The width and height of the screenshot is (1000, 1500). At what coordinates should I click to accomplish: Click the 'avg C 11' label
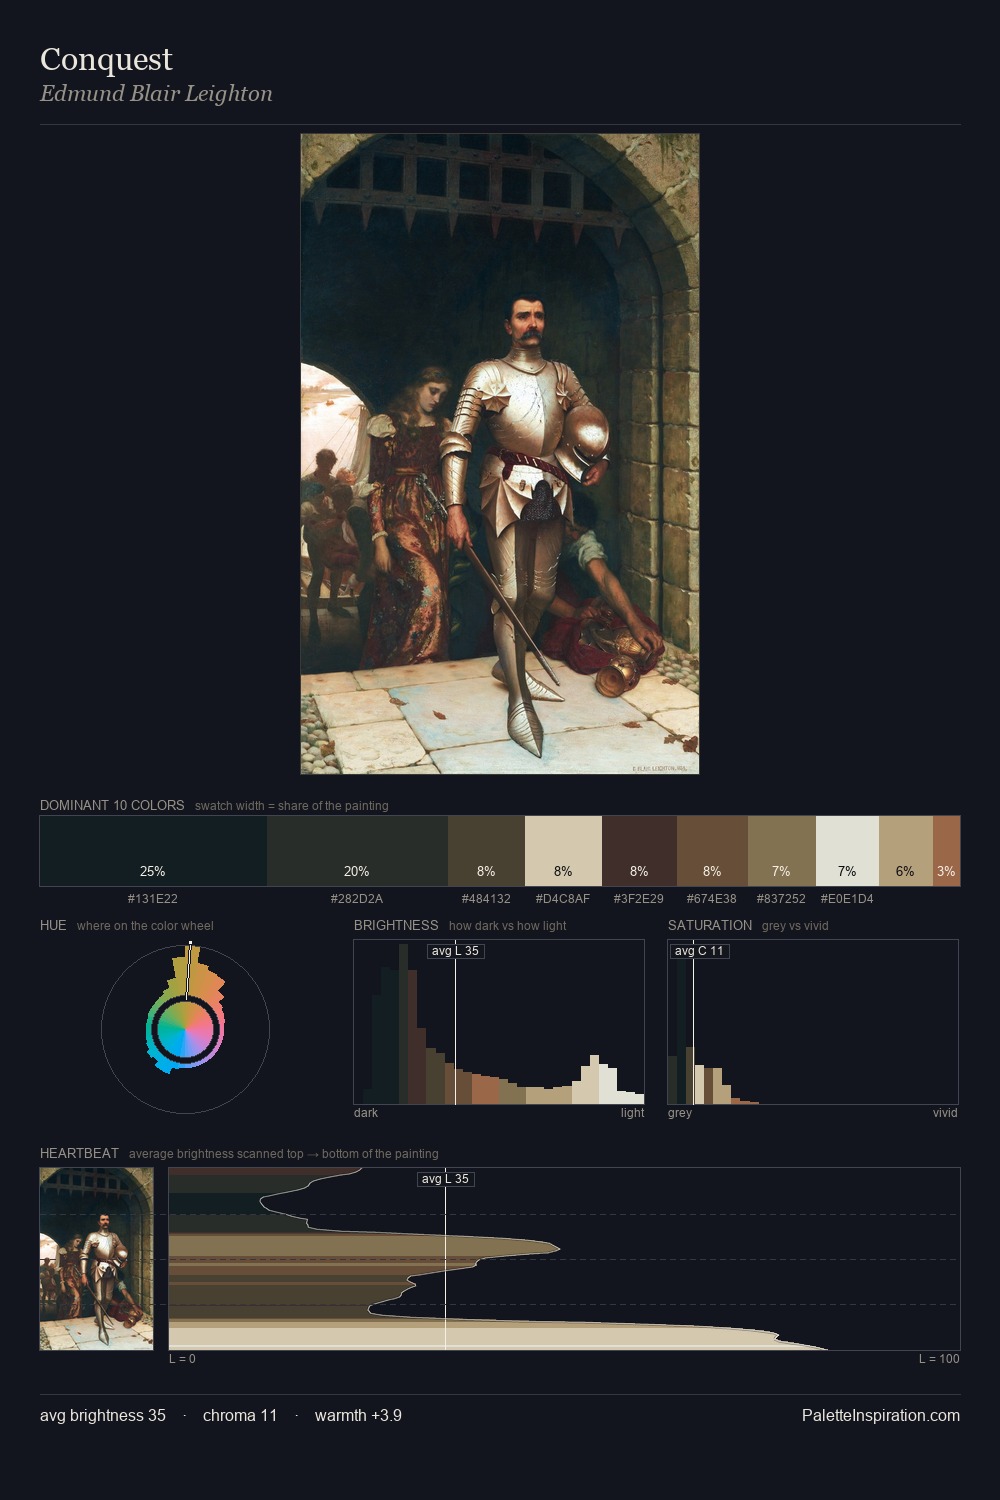point(699,951)
